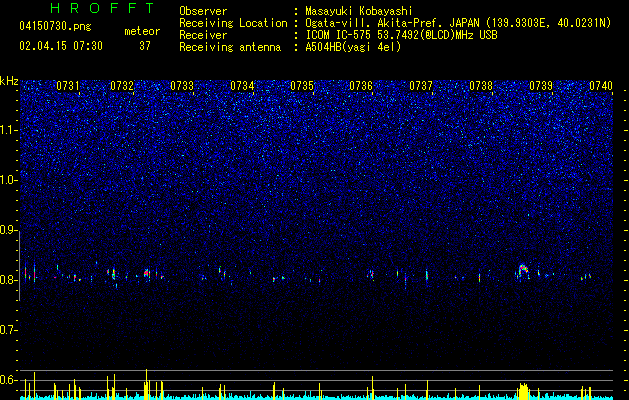Click the 1.0 kHz axis label
The width and height of the screenshot is (629, 400).
[x=8, y=180]
